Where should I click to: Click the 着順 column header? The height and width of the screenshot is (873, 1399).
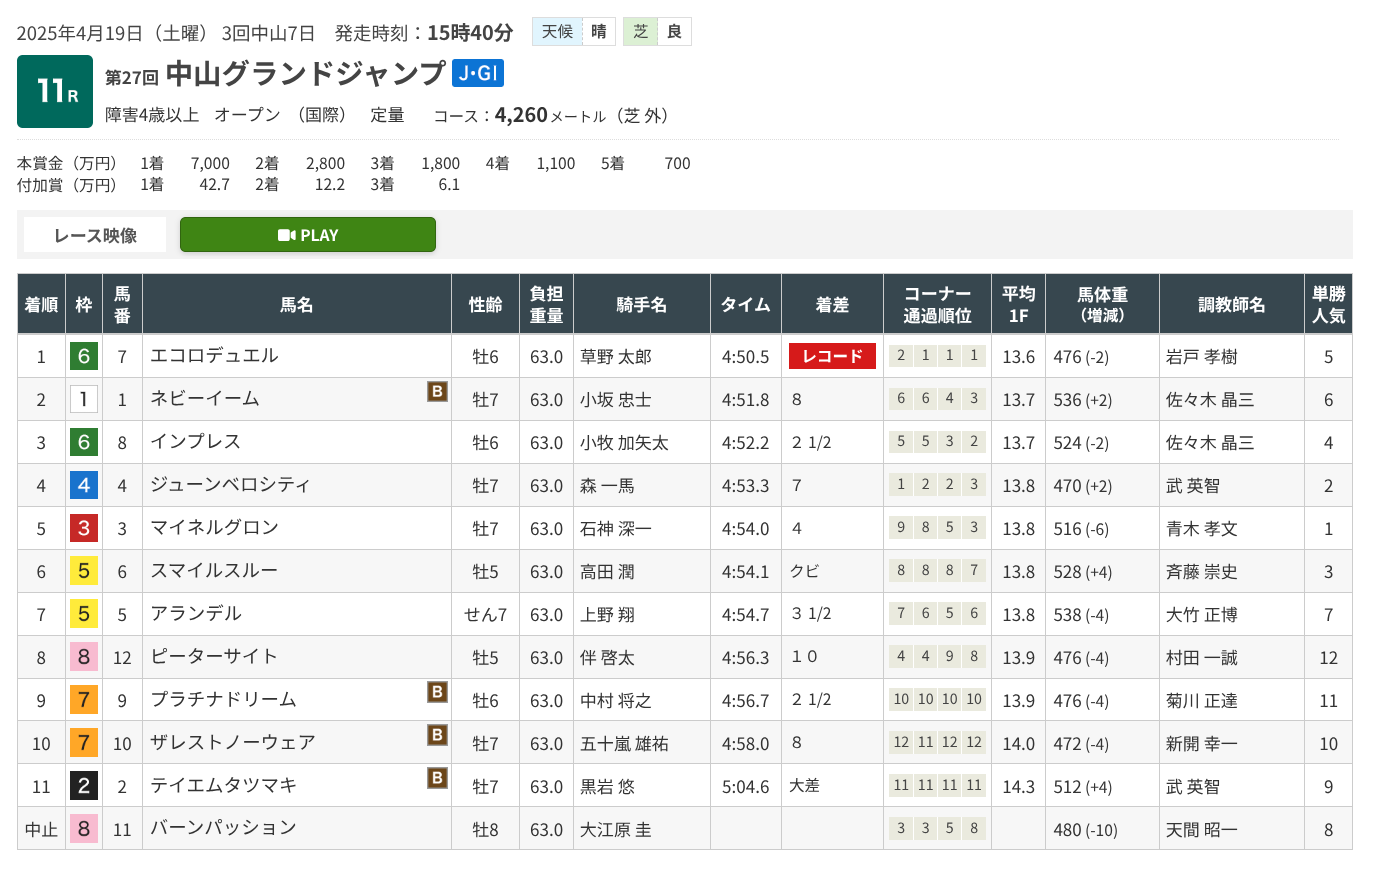[x=41, y=304]
